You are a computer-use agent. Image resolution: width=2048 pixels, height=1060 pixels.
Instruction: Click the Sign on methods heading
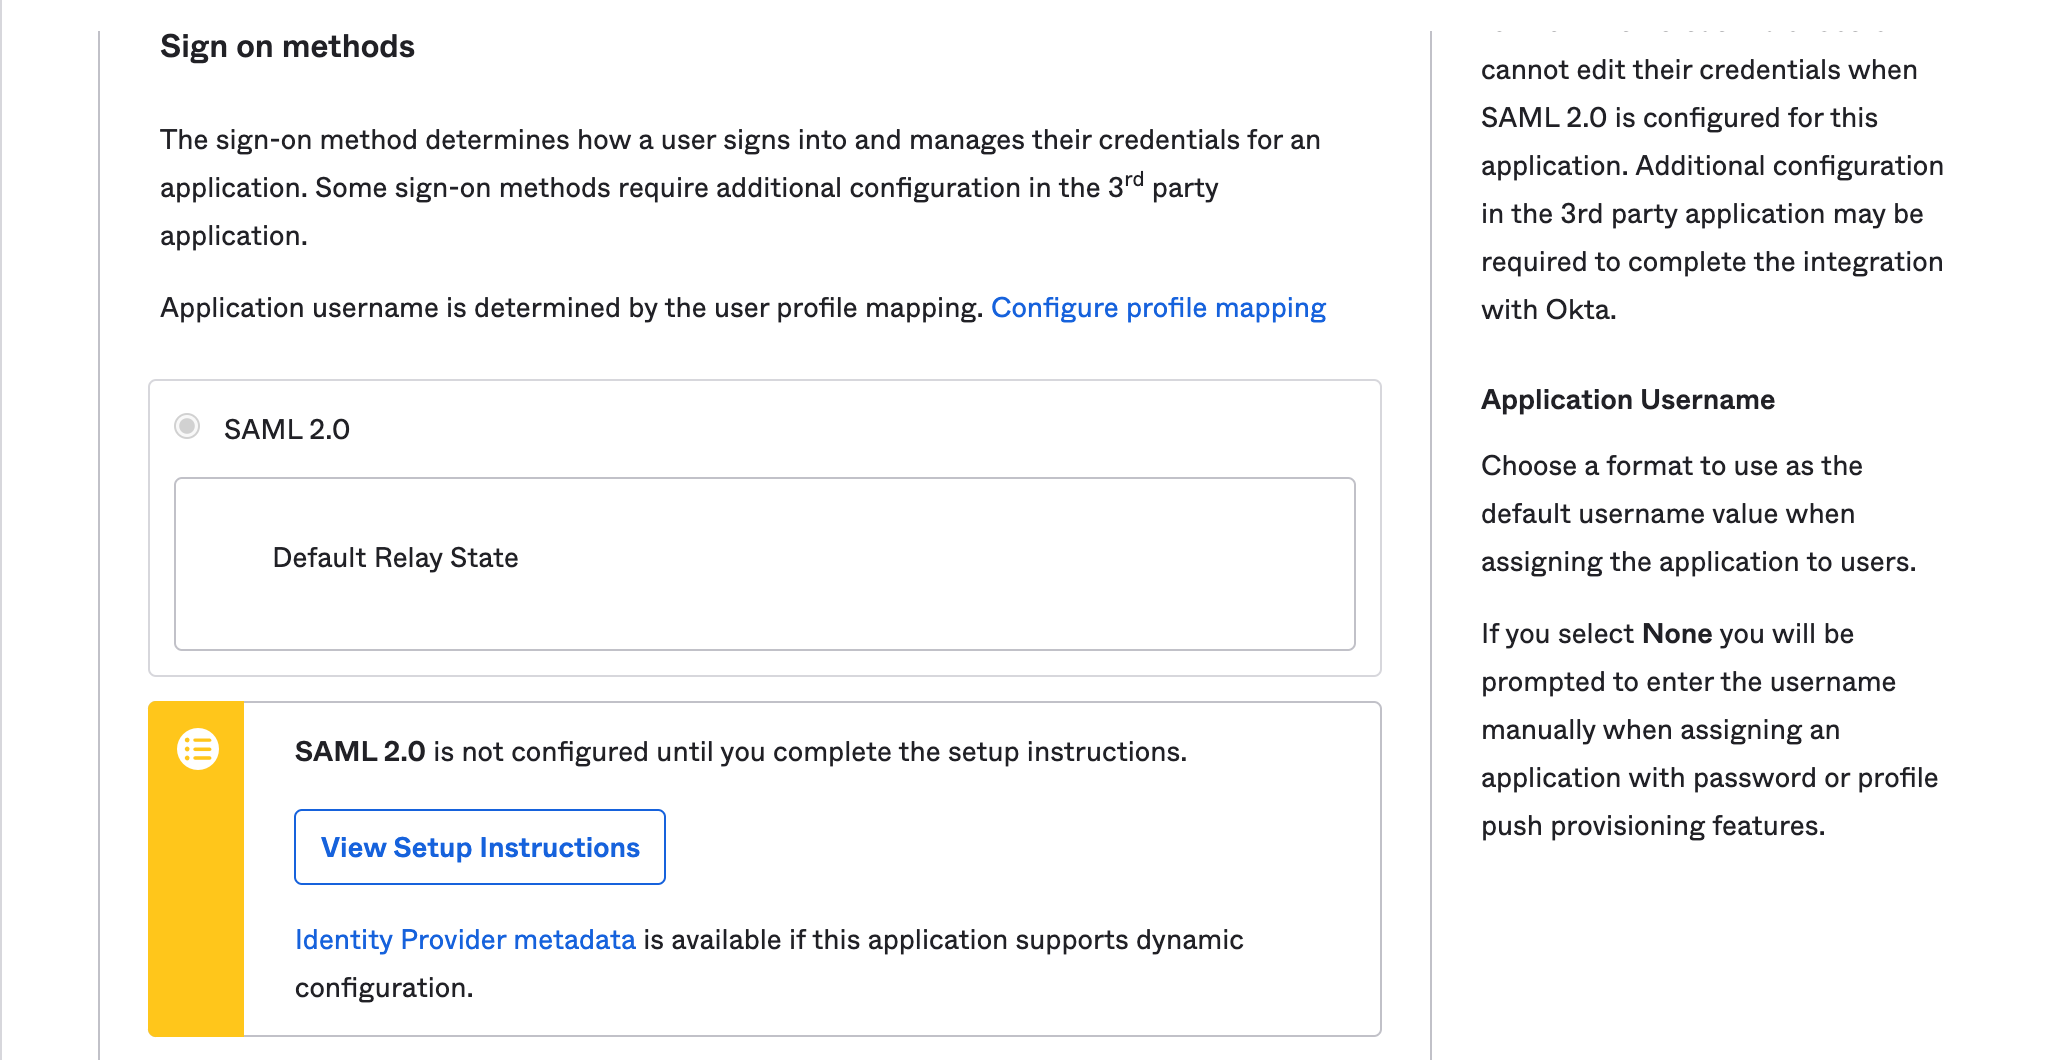tap(287, 46)
